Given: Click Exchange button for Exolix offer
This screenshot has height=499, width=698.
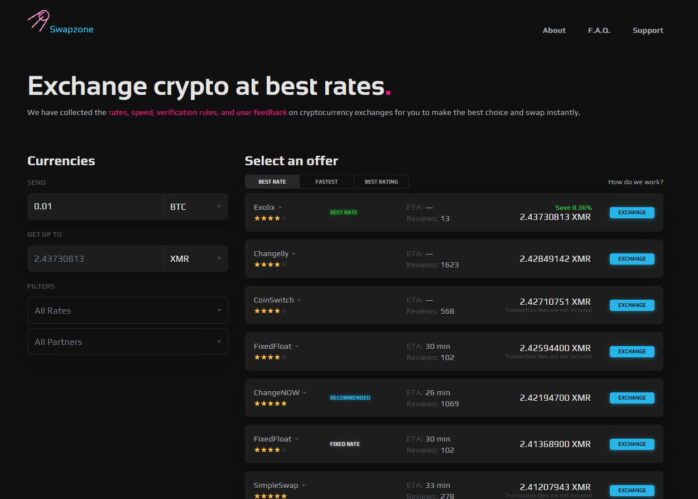Looking at the screenshot, I should click(631, 213).
